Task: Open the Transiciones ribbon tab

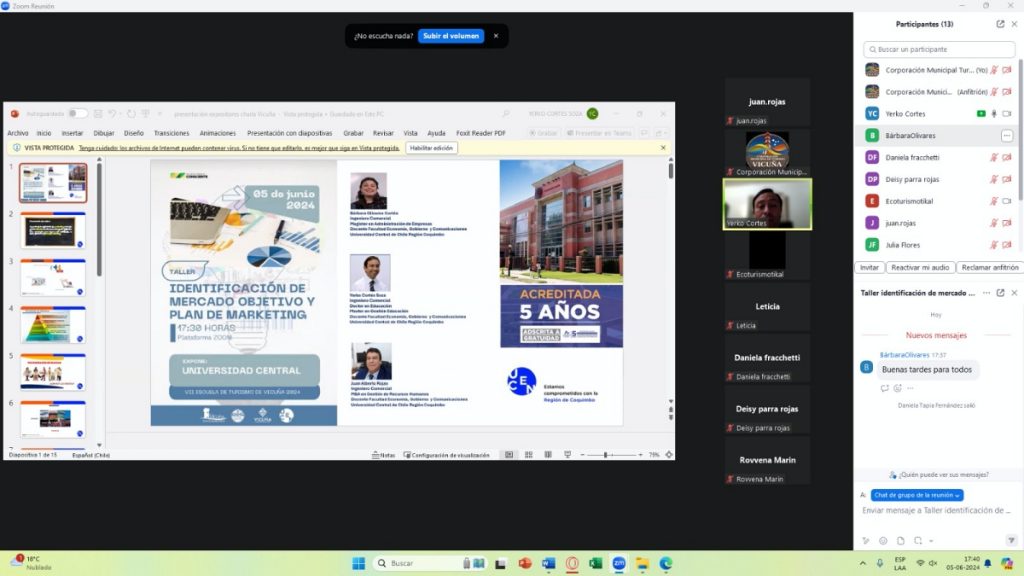Action: pos(171,133)
